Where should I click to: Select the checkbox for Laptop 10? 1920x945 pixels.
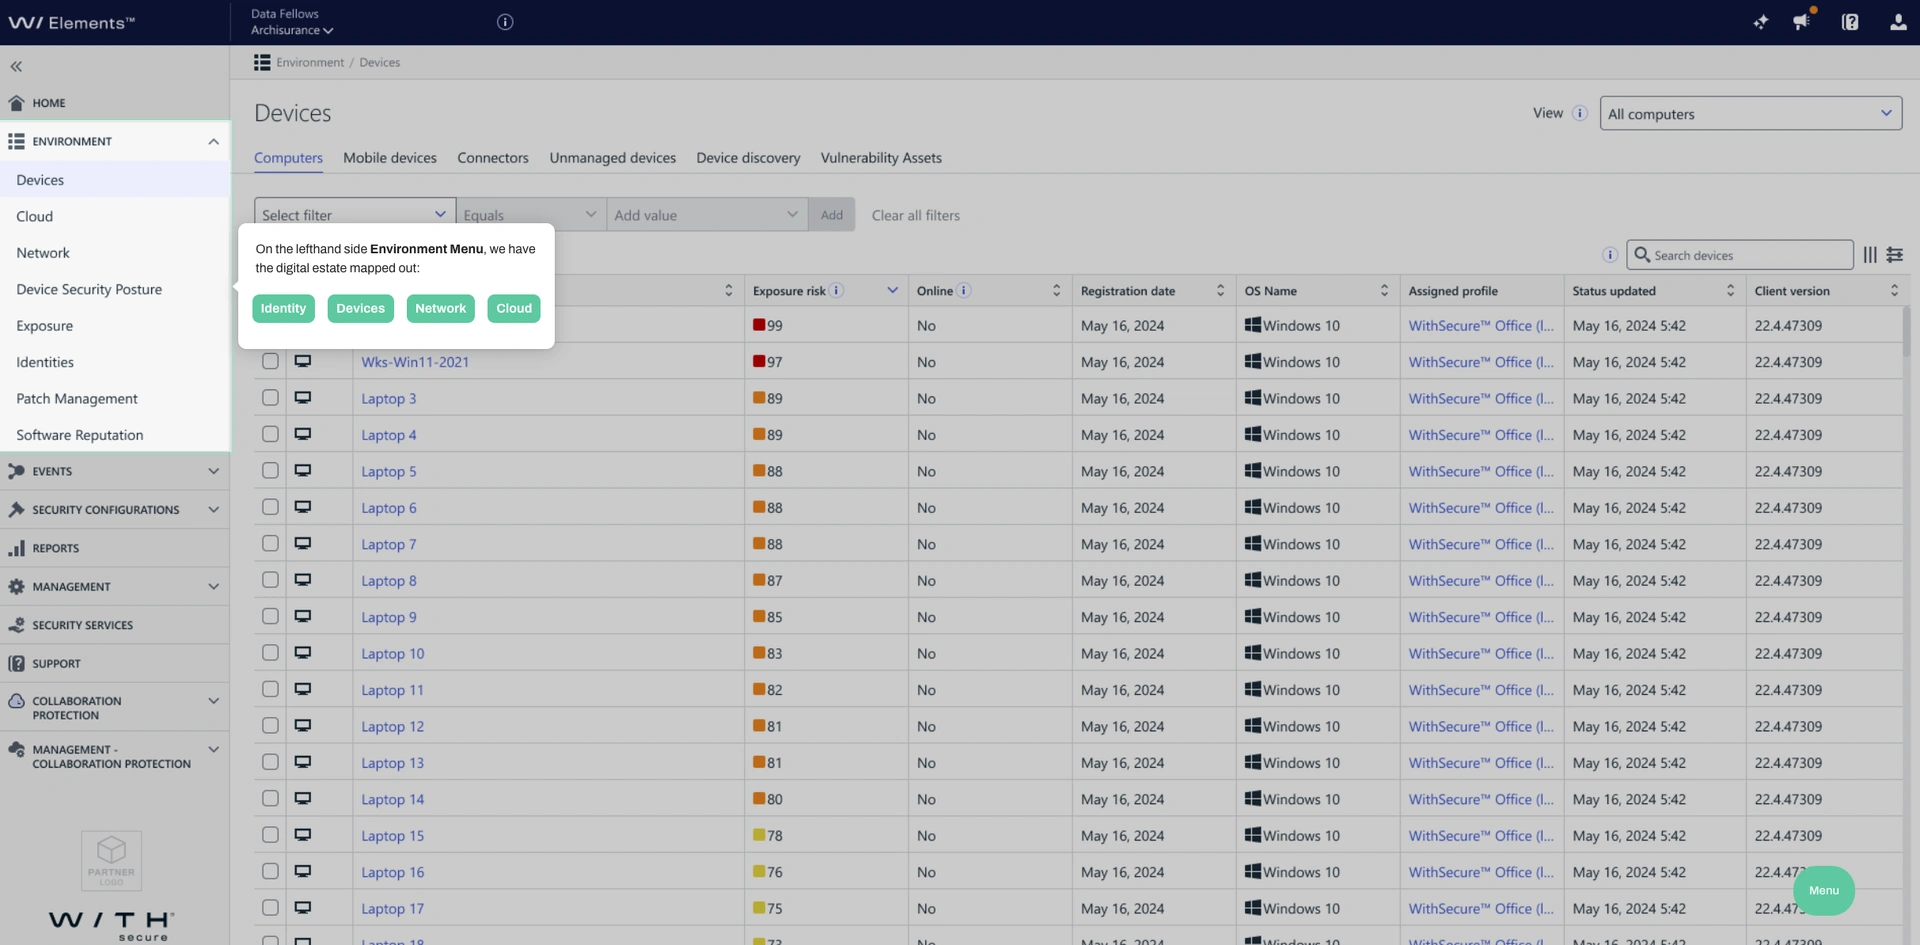tap(270, 653)
